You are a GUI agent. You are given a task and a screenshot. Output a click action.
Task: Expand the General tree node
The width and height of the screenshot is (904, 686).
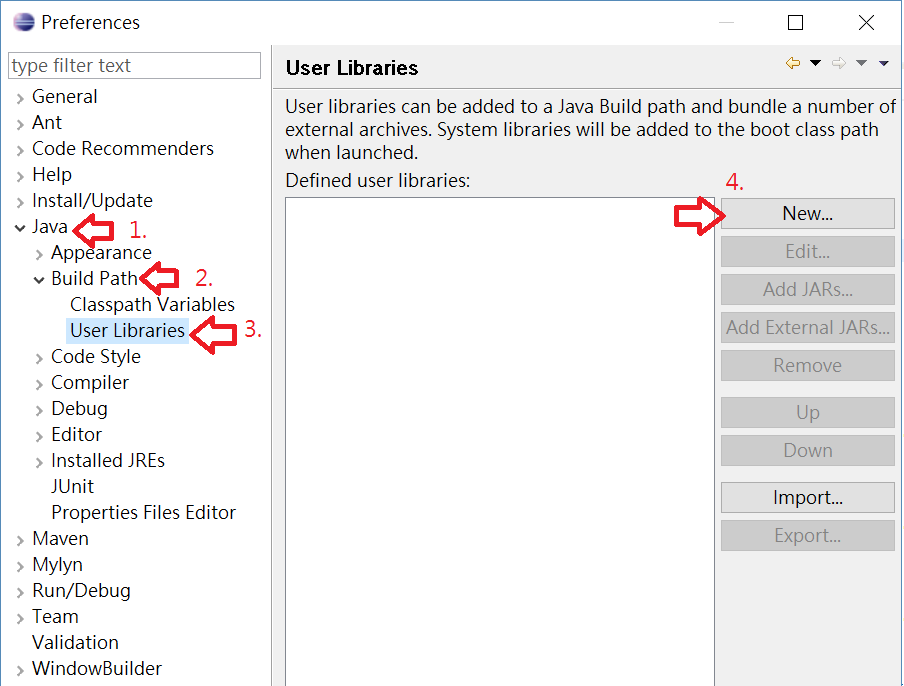(x=20, y=98)
